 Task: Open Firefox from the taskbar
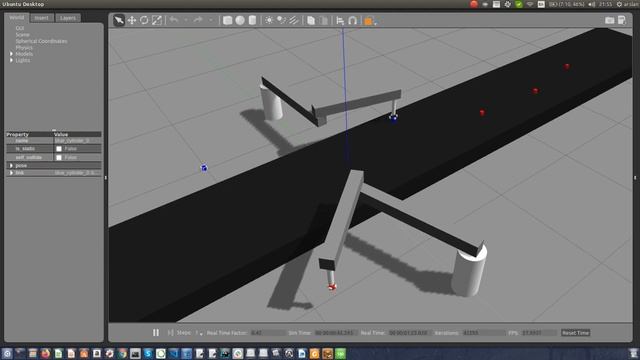[x=45, y=353]
